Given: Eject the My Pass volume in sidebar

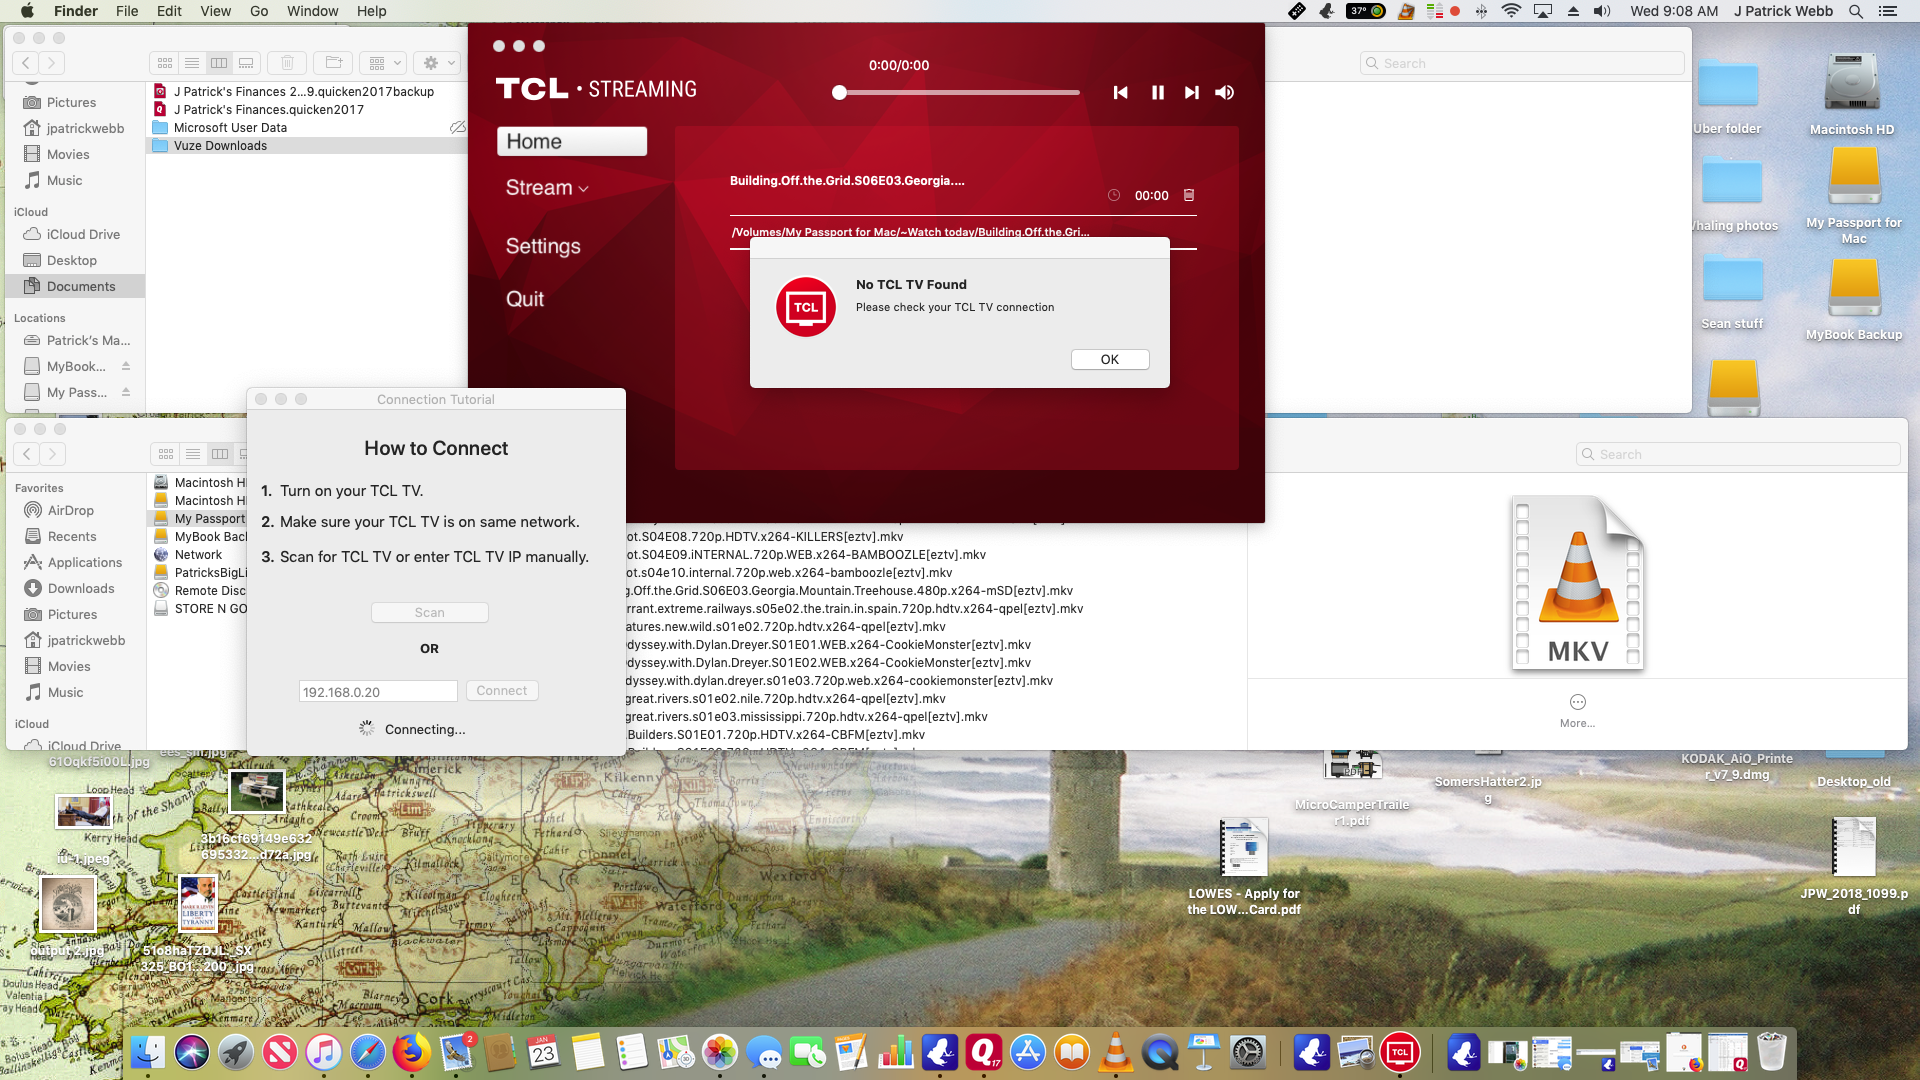Looking at the screenshot, I should 126,392.
